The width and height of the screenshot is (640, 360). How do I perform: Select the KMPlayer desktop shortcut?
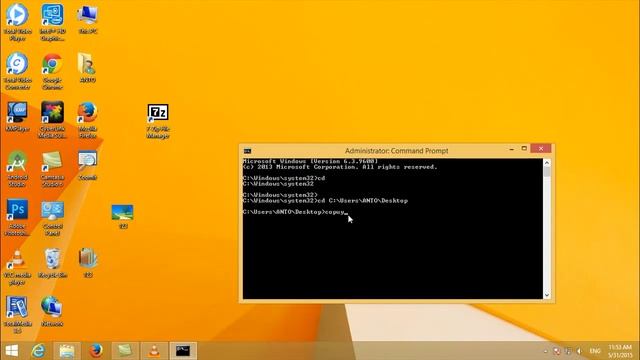(18, 117)
